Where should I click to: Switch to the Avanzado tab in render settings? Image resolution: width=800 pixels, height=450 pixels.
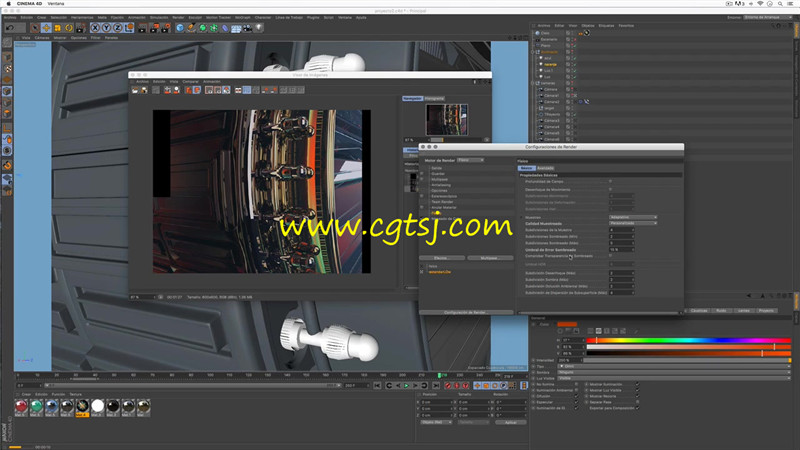545,168
